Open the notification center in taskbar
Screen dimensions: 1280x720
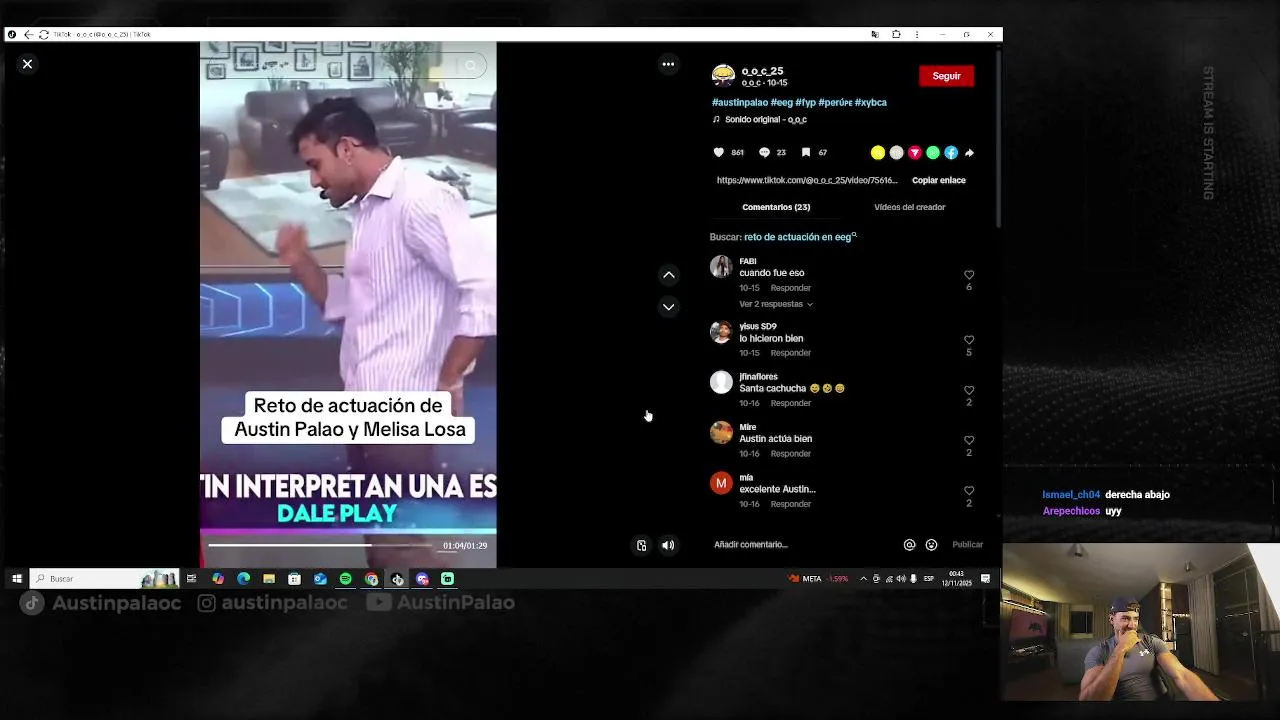[x=985, y=579]
